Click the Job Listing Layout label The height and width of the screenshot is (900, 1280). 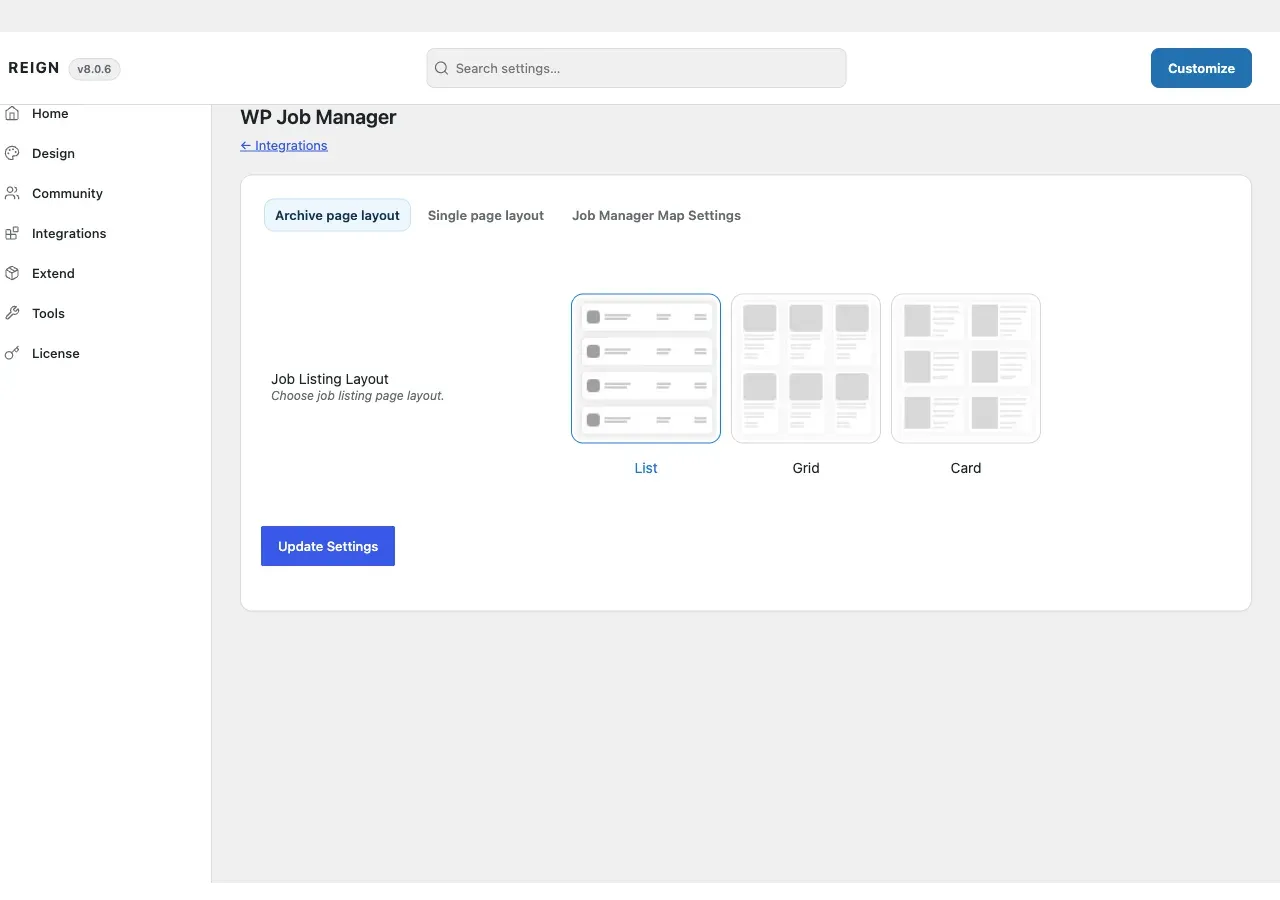[330, 379]
